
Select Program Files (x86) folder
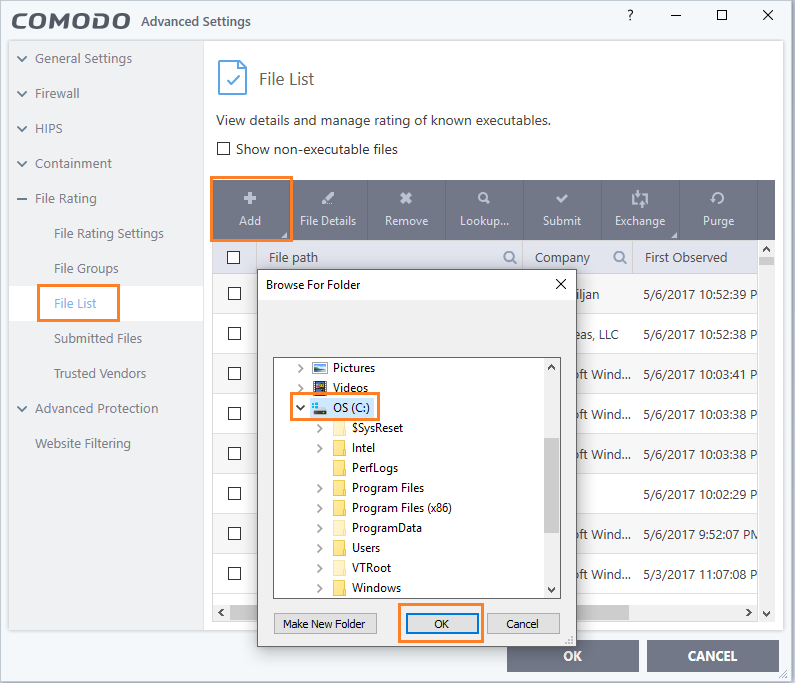[x=402, y=508]
